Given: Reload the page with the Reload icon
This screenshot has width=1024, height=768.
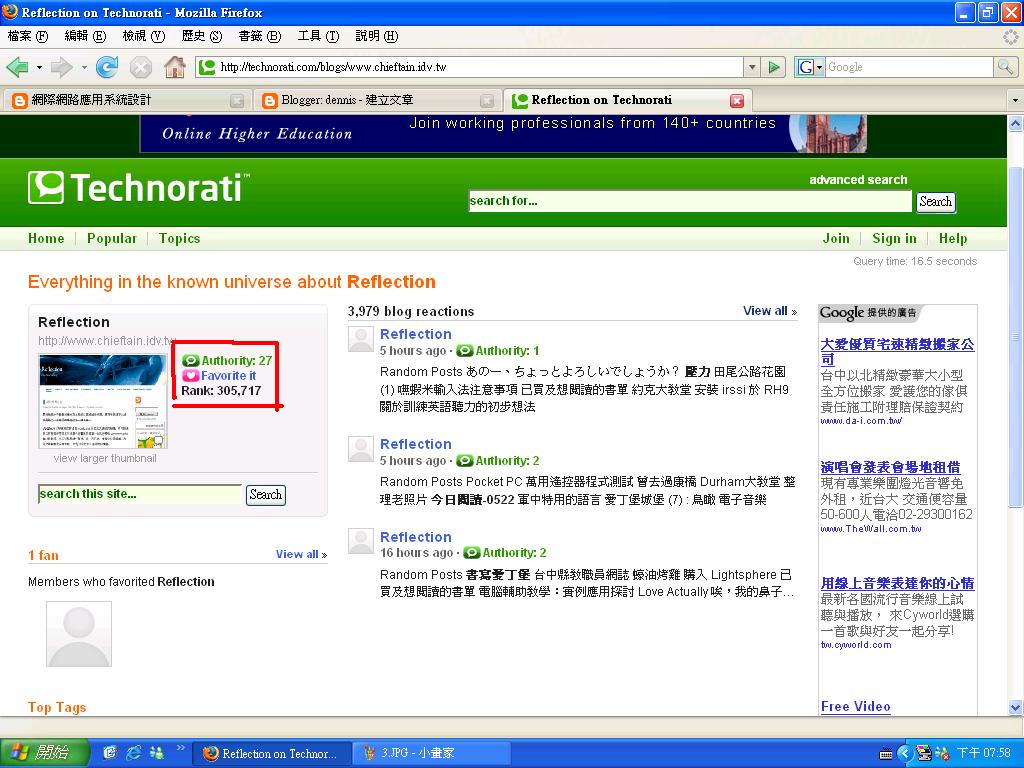Looking at the screenshot, I should pyautogui.click(x=107, y=67).
